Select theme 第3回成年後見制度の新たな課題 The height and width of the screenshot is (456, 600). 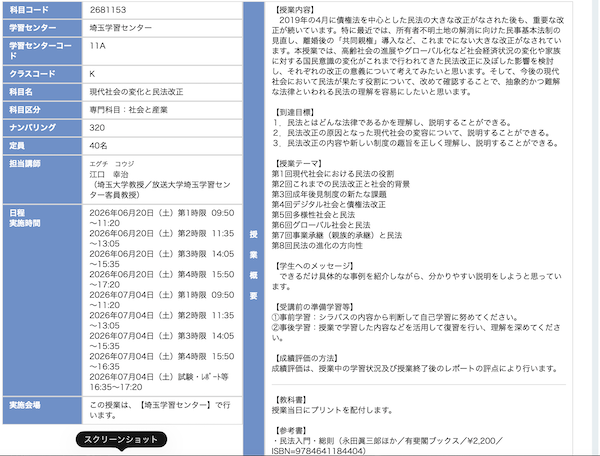[x=329, y=194]
